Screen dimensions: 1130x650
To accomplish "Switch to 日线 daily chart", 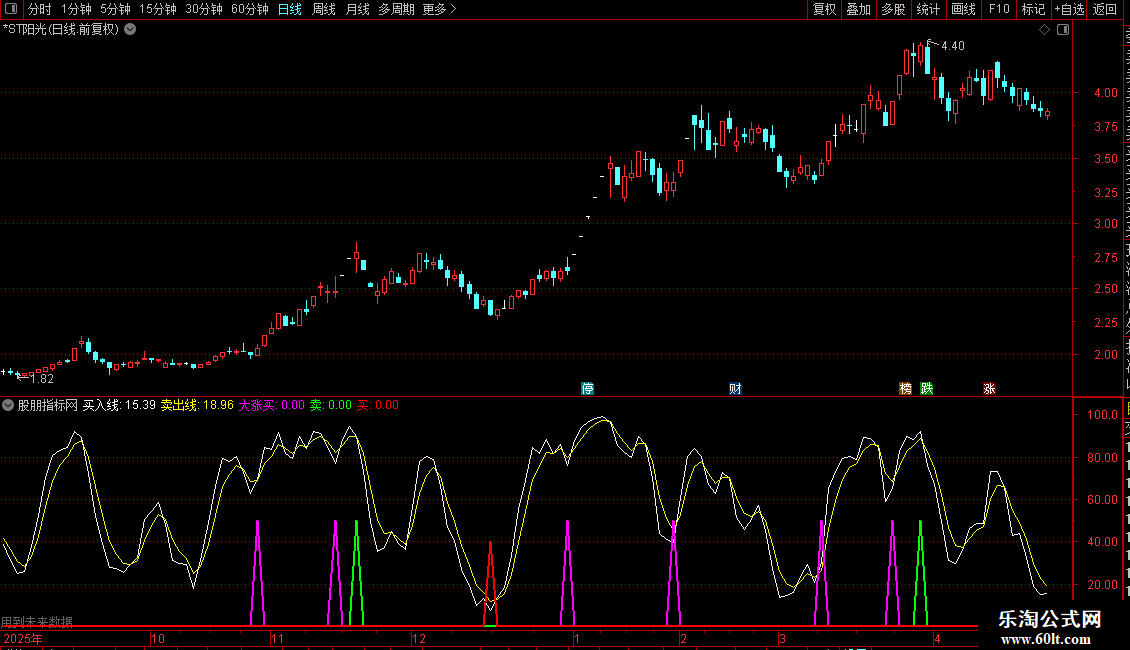I will [x=290, y=9].
